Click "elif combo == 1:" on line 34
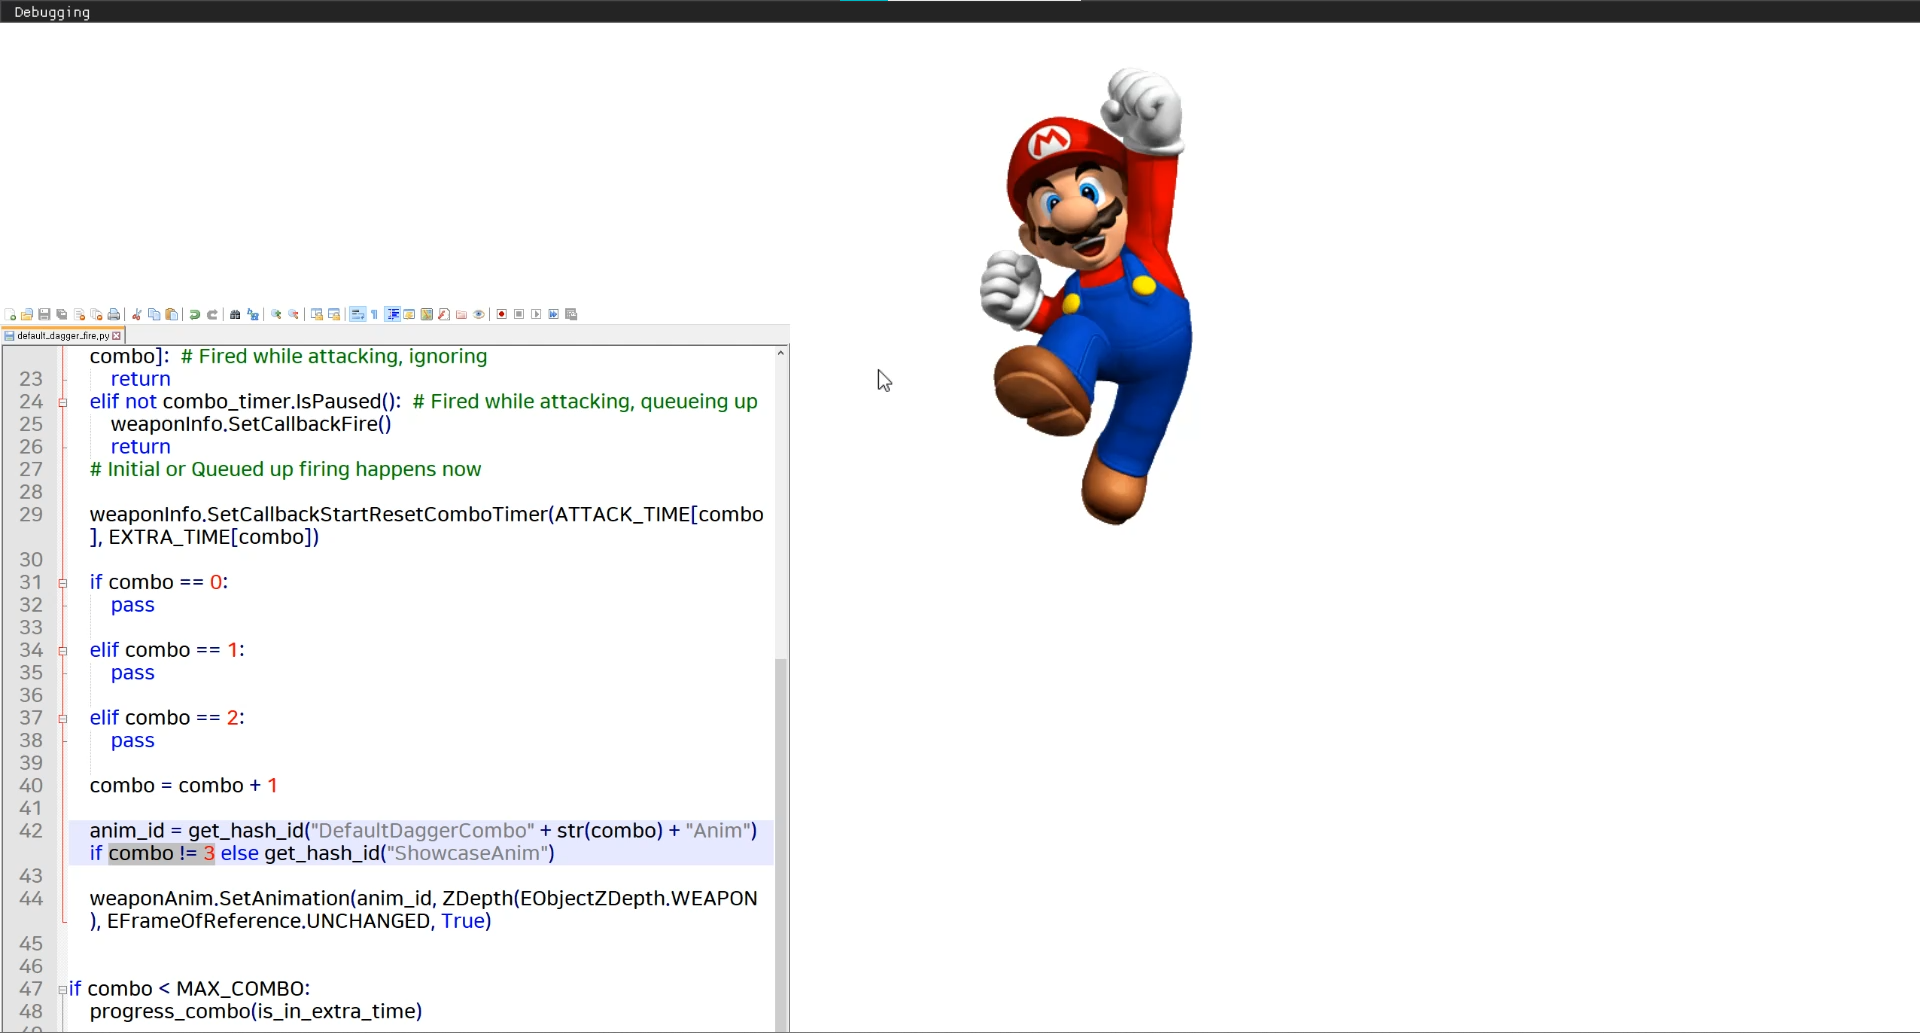 [167, 650]
